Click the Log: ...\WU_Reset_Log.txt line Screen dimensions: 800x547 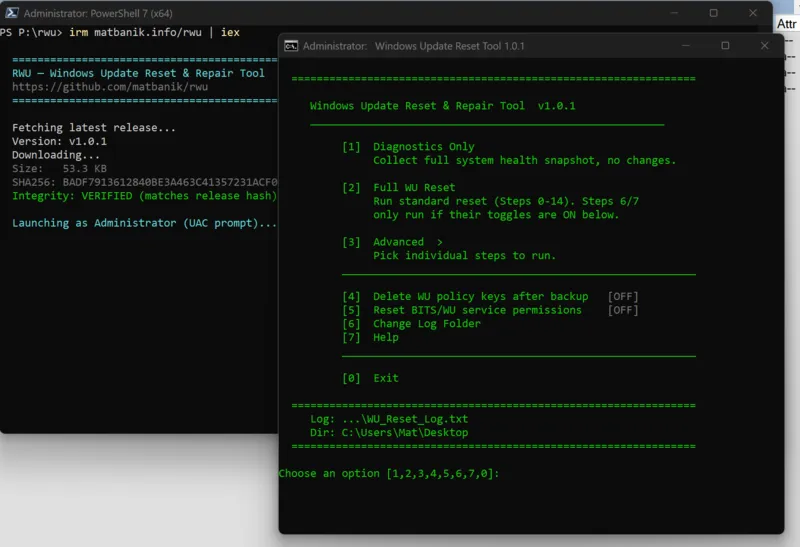click(x=389, y=419)
